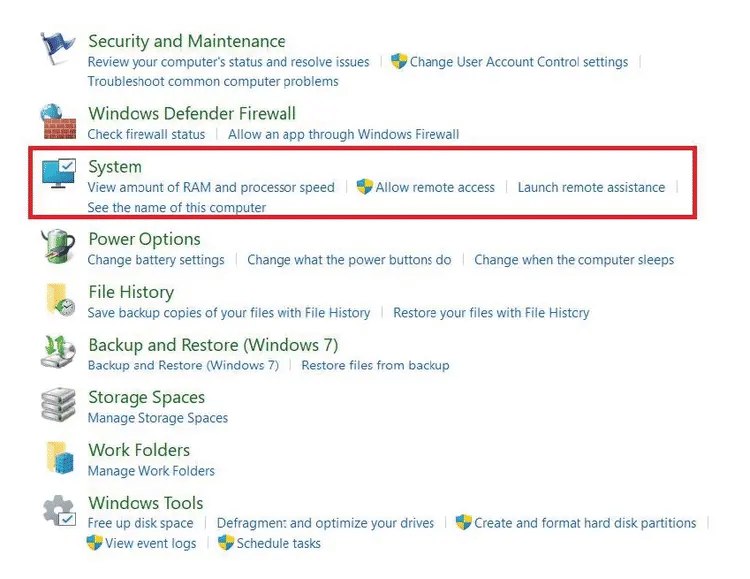Click the Power Options battery icon
This screenshot has height=579, width=750.
pyautogui.click(x=58, y=246)
